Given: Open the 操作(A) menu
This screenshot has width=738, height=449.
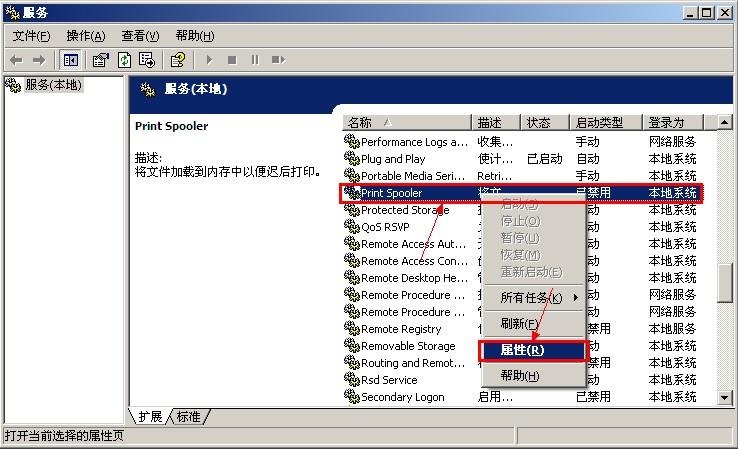Looking at the screenshot, I should [86, 36].
